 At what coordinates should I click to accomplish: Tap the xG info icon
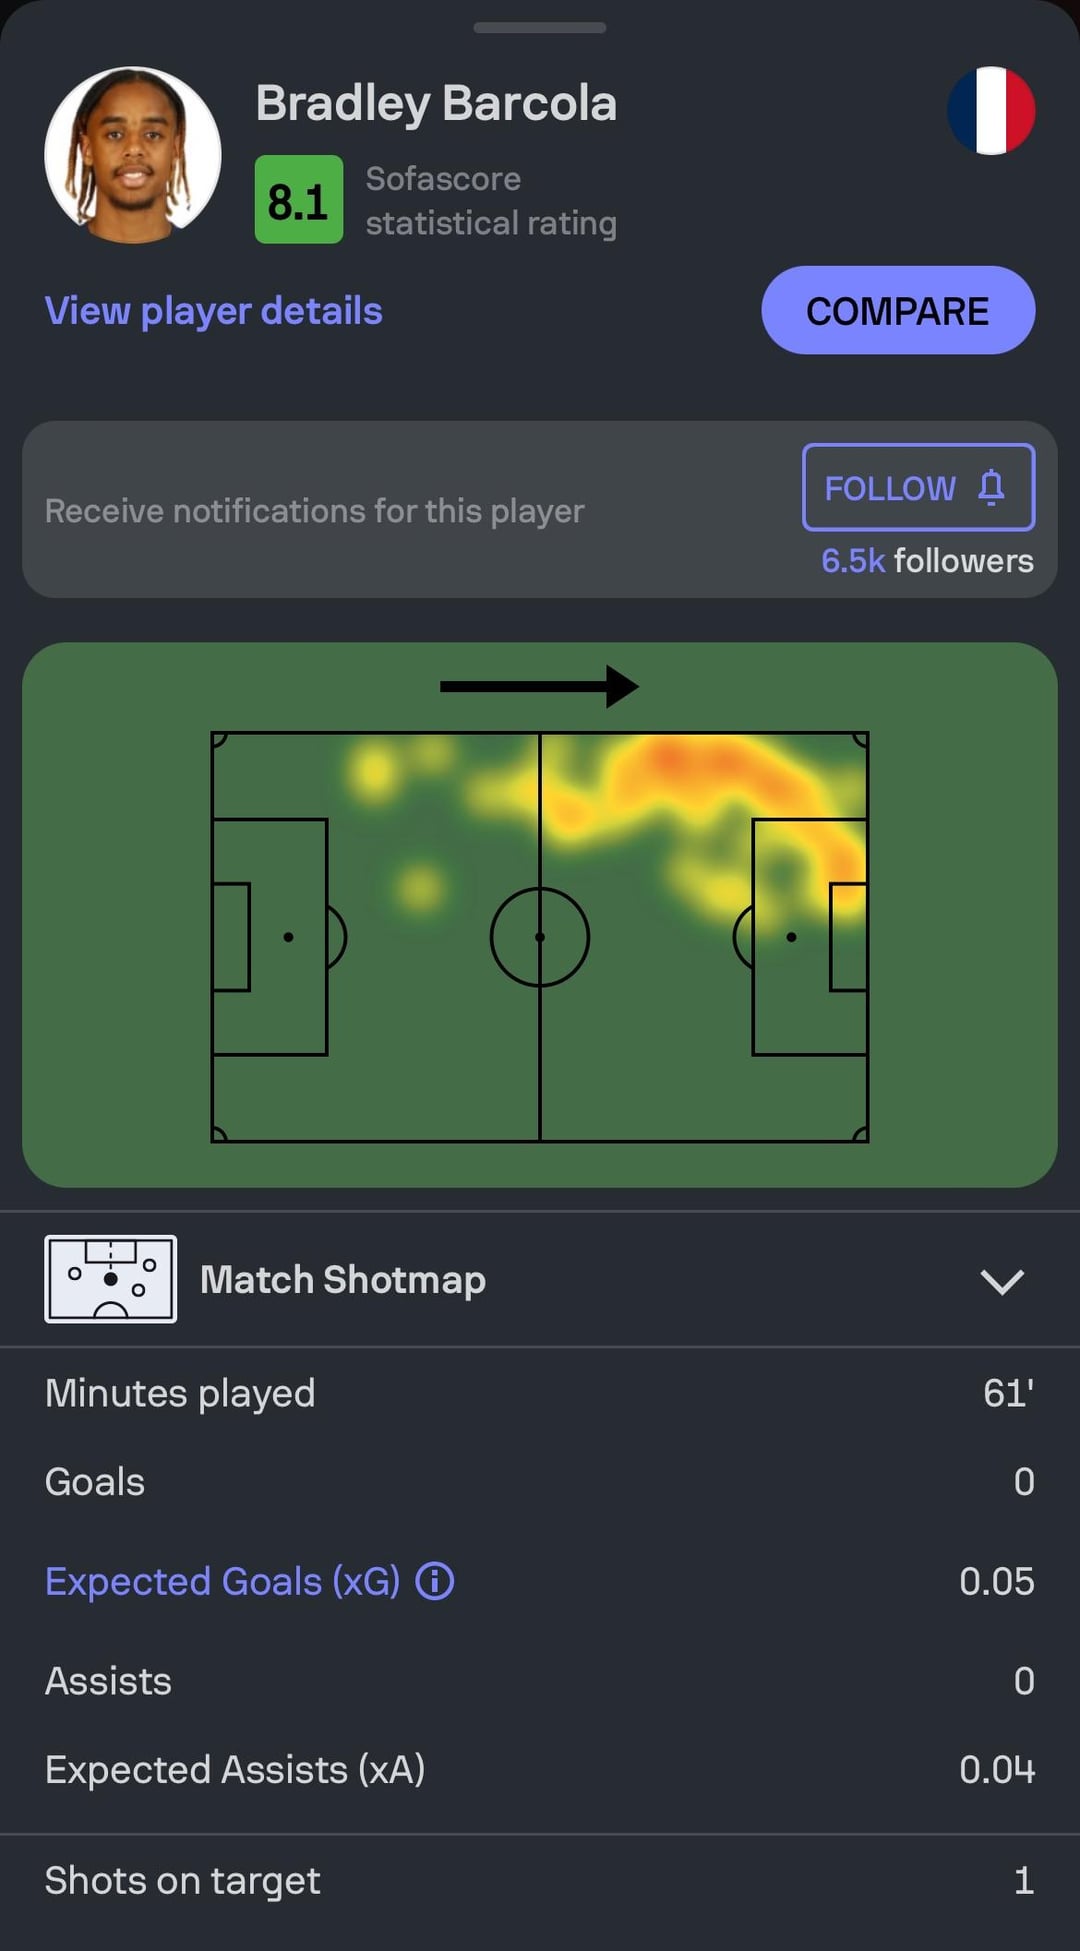(435, 1582)
